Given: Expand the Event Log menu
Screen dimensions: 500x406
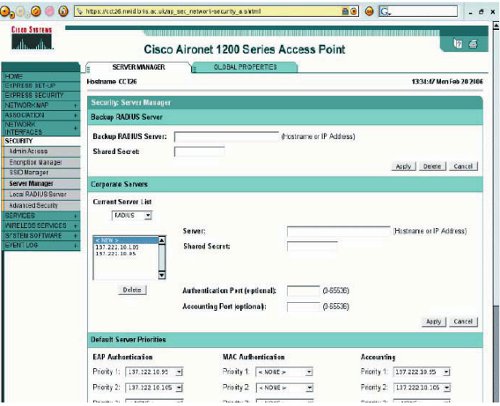Looking at the screenshot, I should [41, 245].
